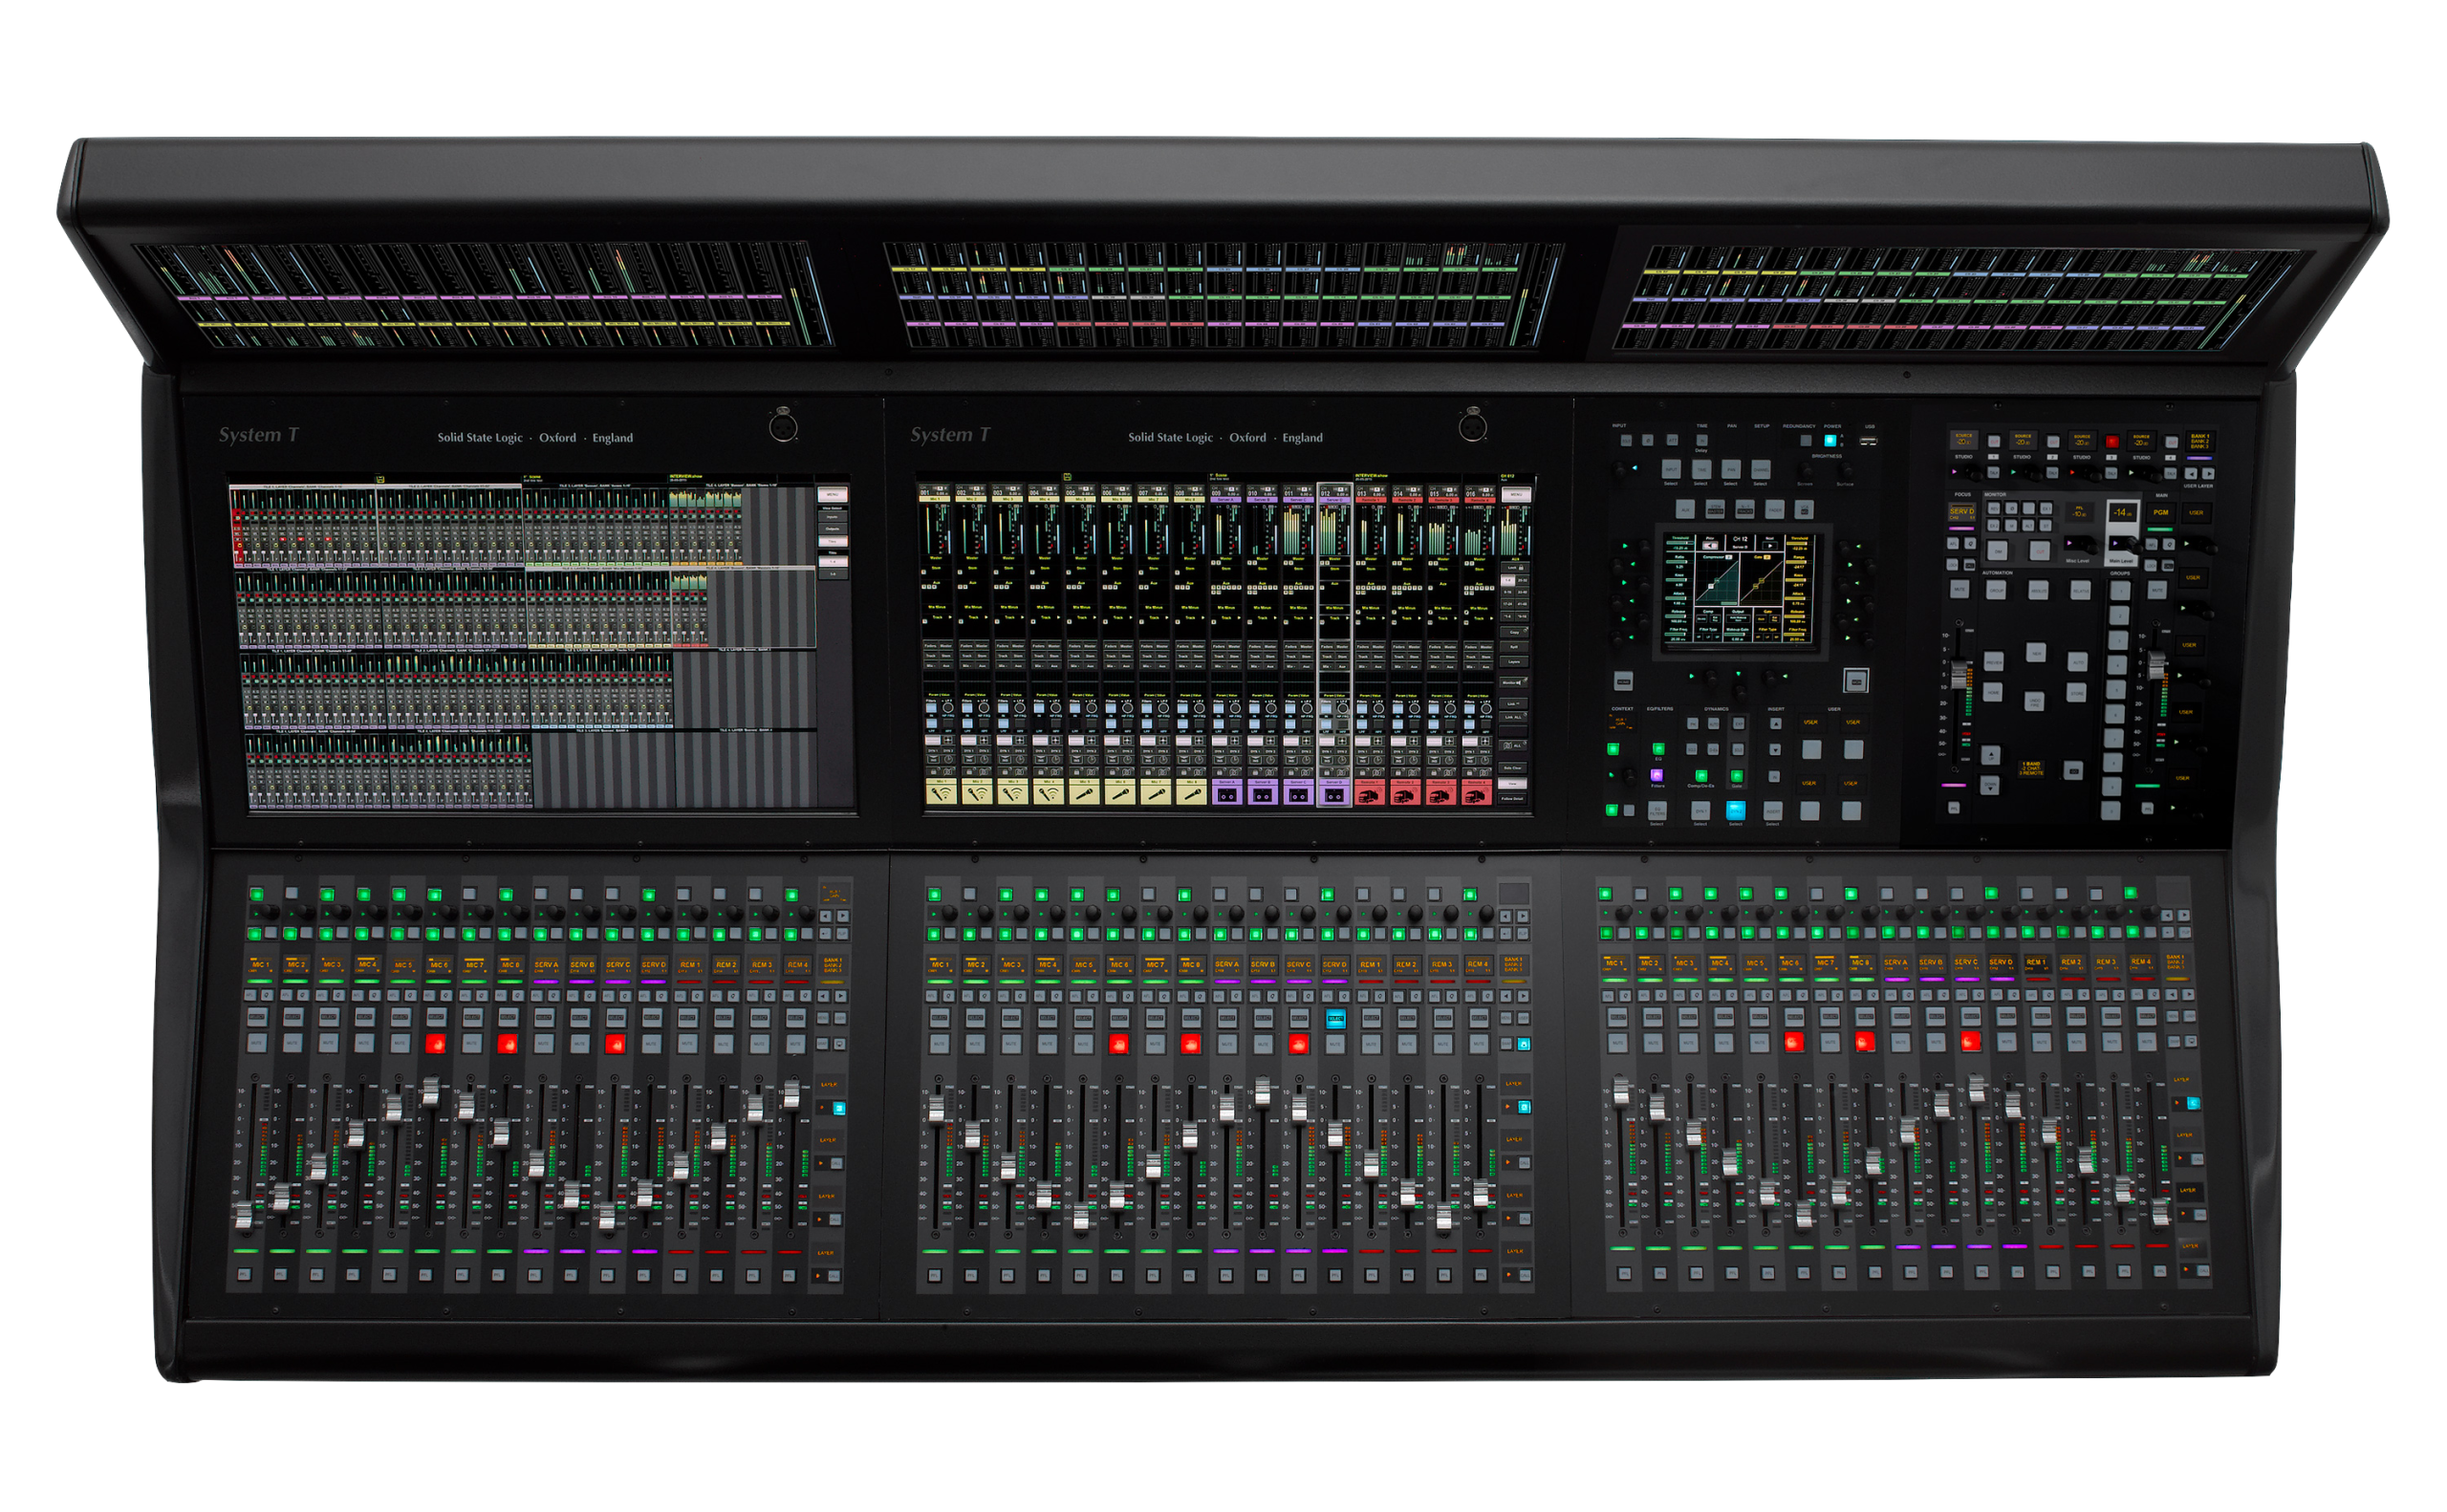Tap the Server A cassette tape icon
Screen dimensions: 2447x1512
click(1227, 794)
